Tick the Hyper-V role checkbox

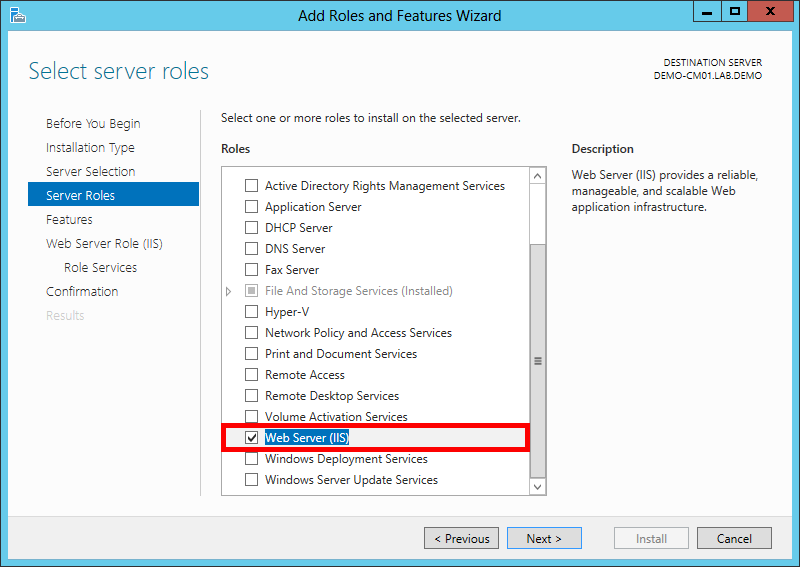[252, 312]
